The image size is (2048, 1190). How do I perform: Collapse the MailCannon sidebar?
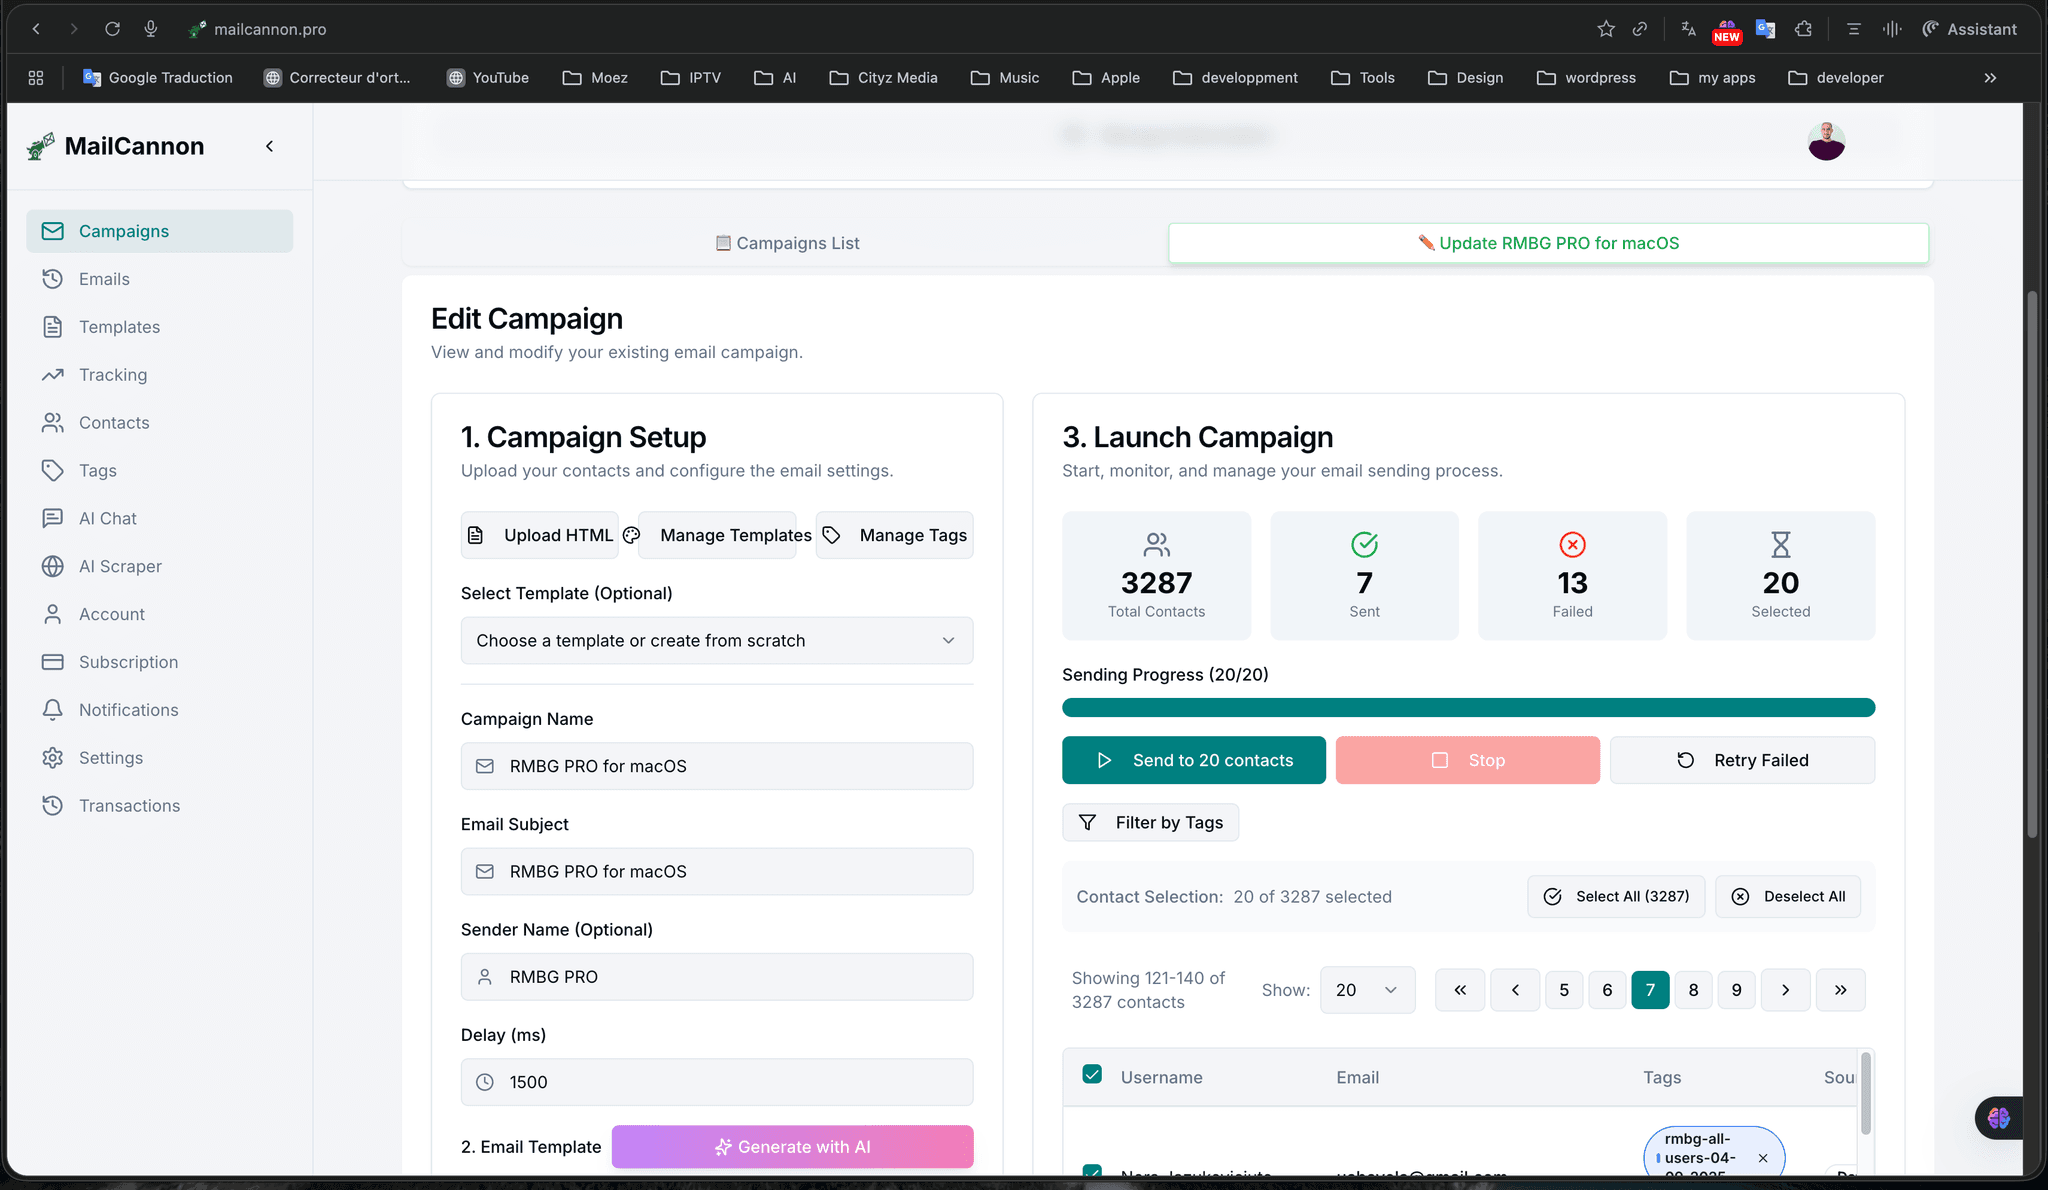click(269, 145)
